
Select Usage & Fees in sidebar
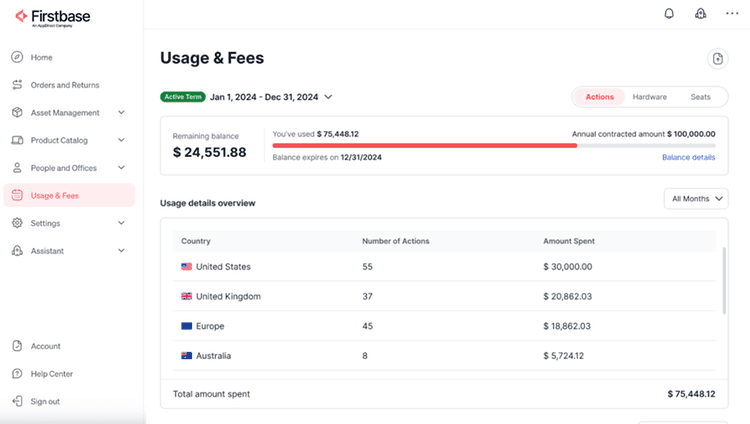pos(55,195)
